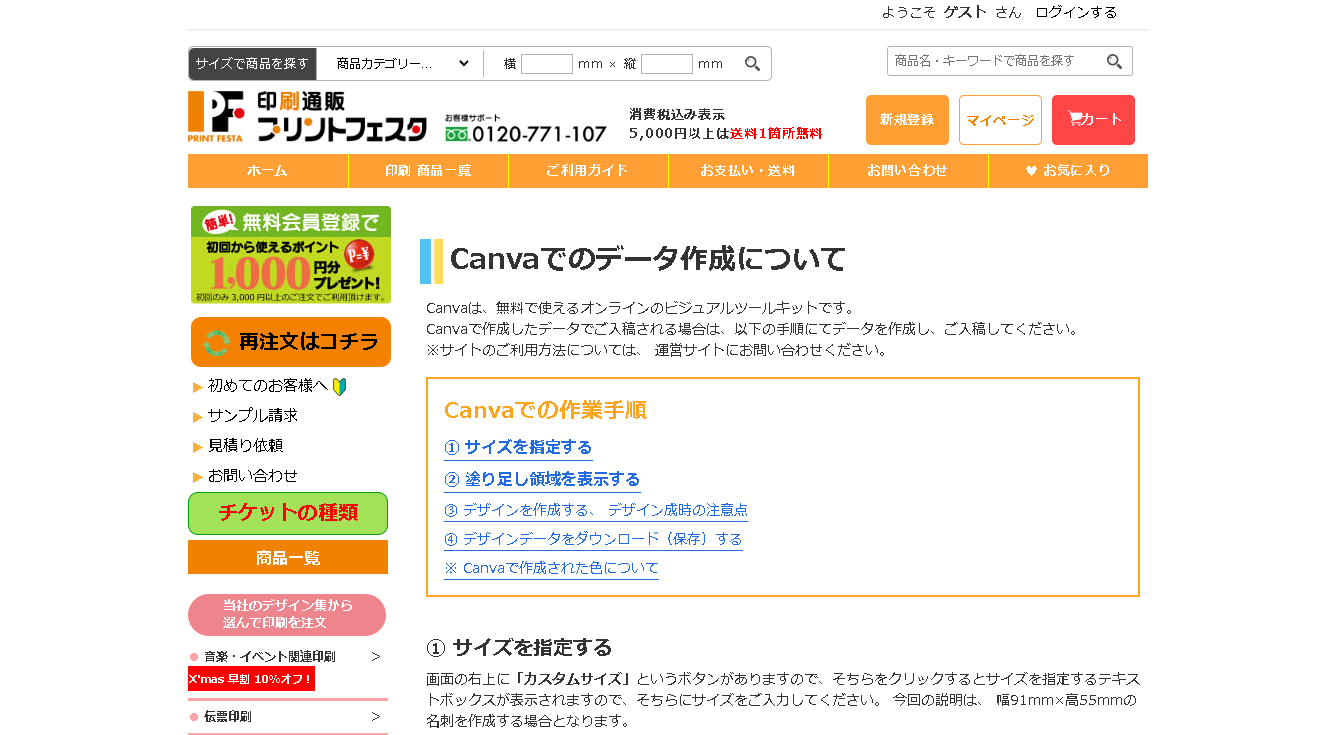
Task: Focus the 横 mm width field
Action: click(x=547, y=64)
